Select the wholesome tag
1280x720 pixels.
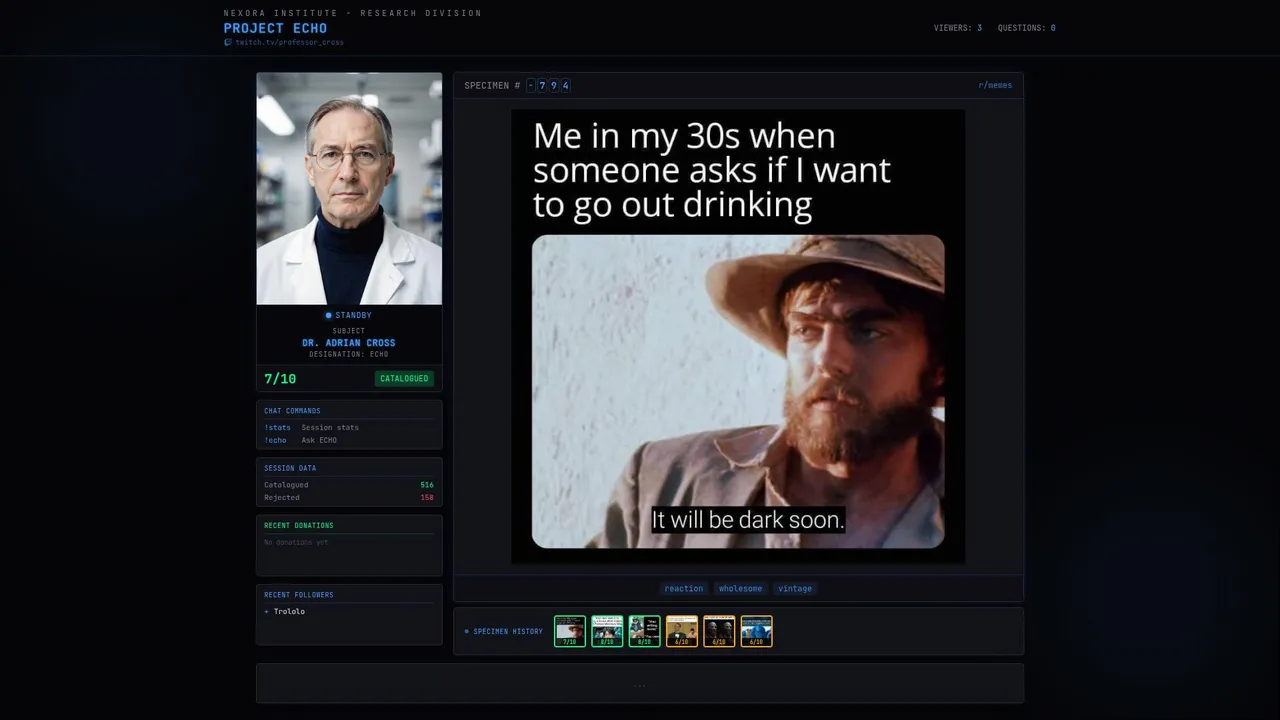coord(740,588)
